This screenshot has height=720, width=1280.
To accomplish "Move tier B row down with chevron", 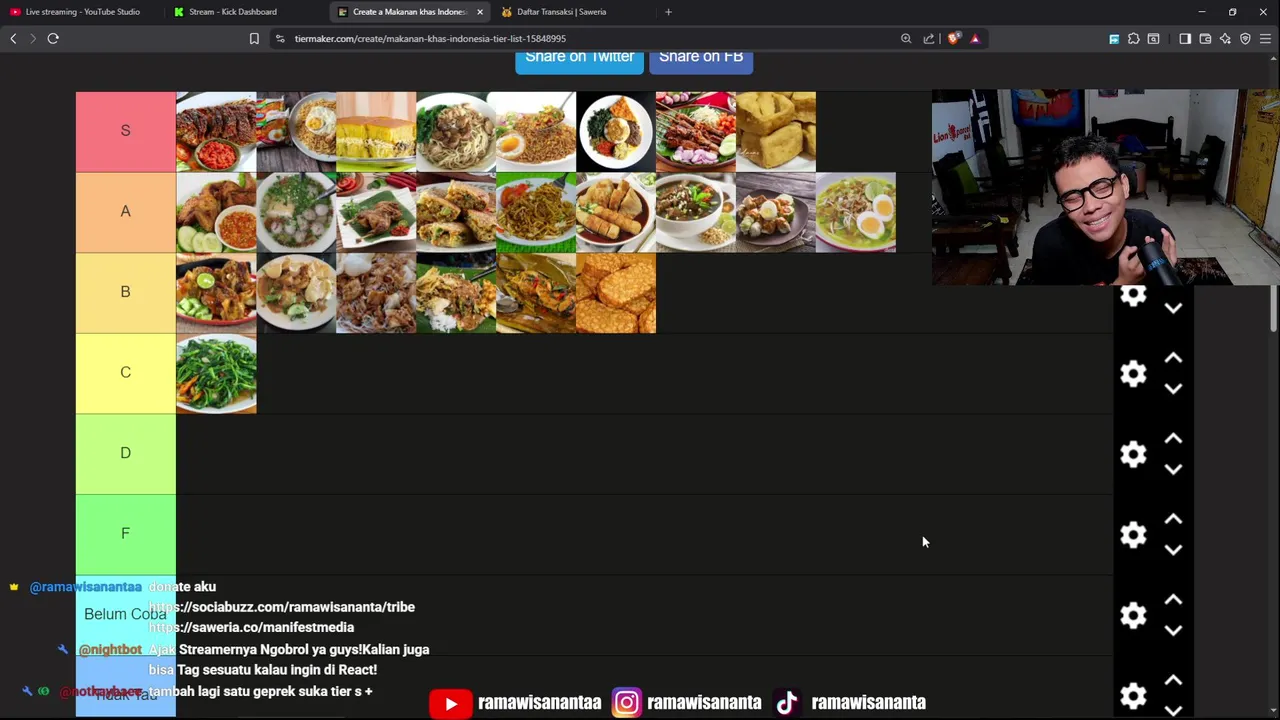I will (x=1173, y=308).
